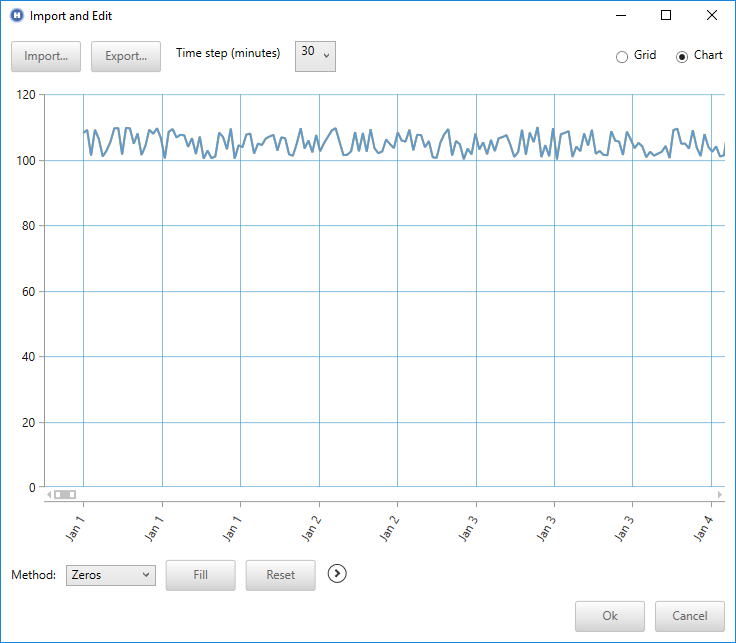The width and height of the screenshot is (736, 643).
Task: Click the chart's right scroll arrow
Action: point(719,494)
